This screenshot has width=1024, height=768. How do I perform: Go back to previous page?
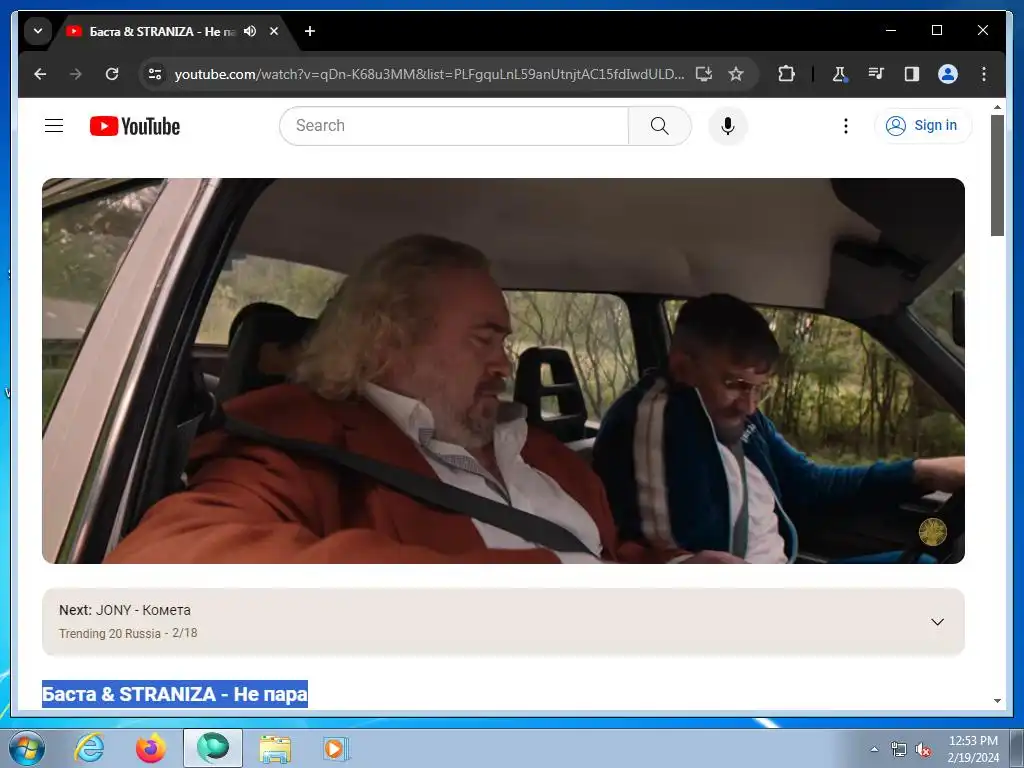click(40, 74)
